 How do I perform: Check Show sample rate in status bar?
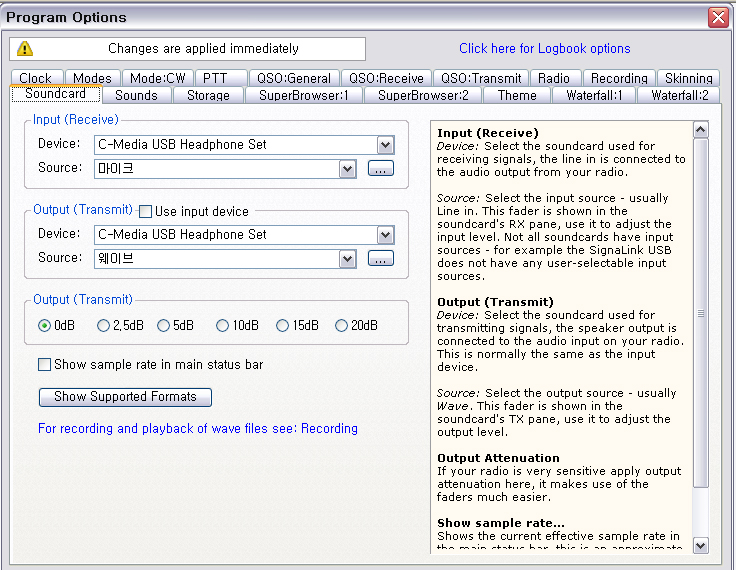(x=44, y=365)
